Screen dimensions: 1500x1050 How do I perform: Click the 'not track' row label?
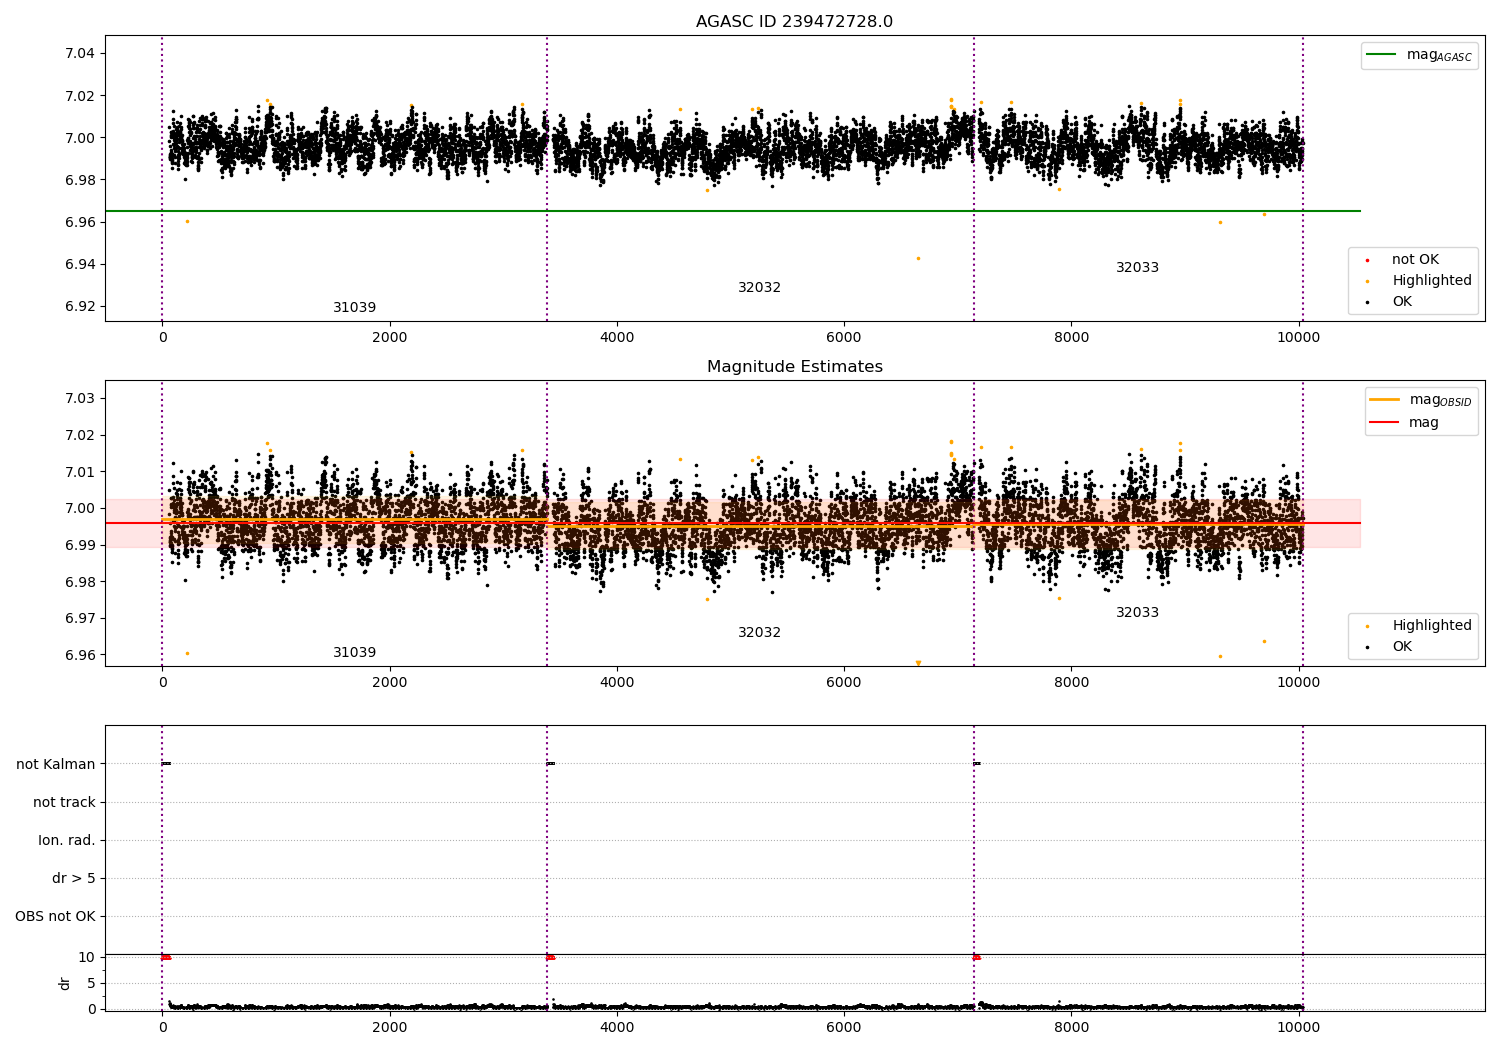pos(64,802)
